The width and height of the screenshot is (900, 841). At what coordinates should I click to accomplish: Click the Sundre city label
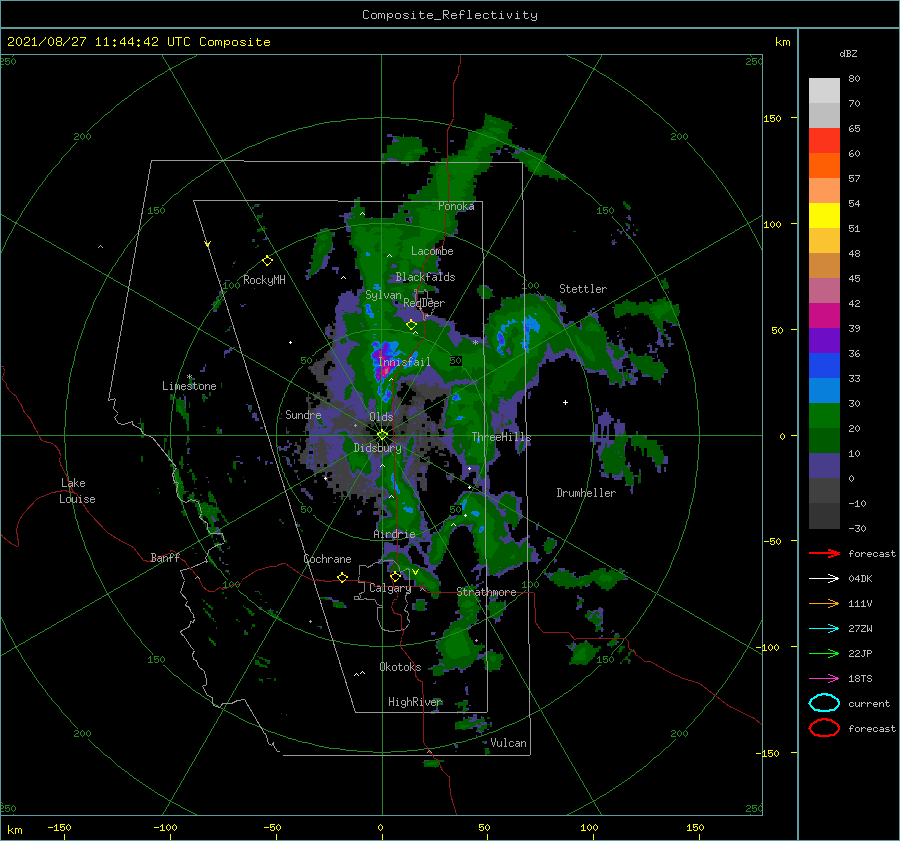coord(303,415)
